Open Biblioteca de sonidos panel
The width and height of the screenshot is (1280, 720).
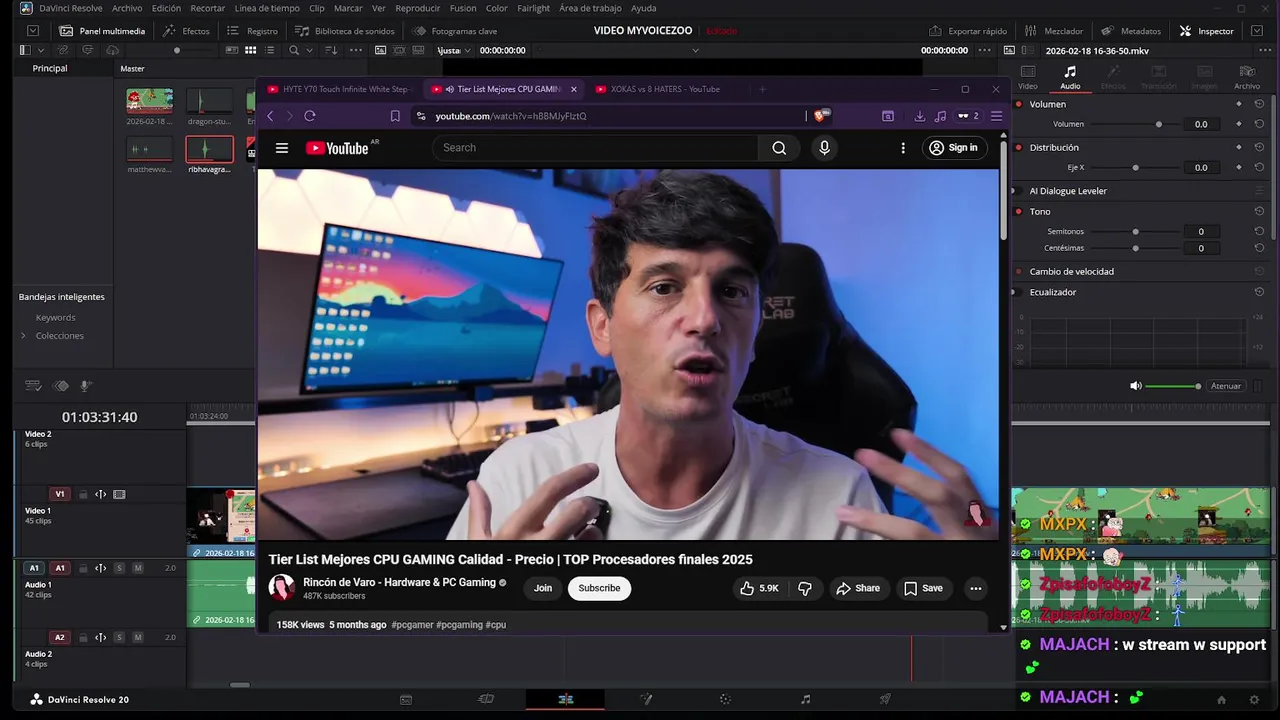coord(344,31)
